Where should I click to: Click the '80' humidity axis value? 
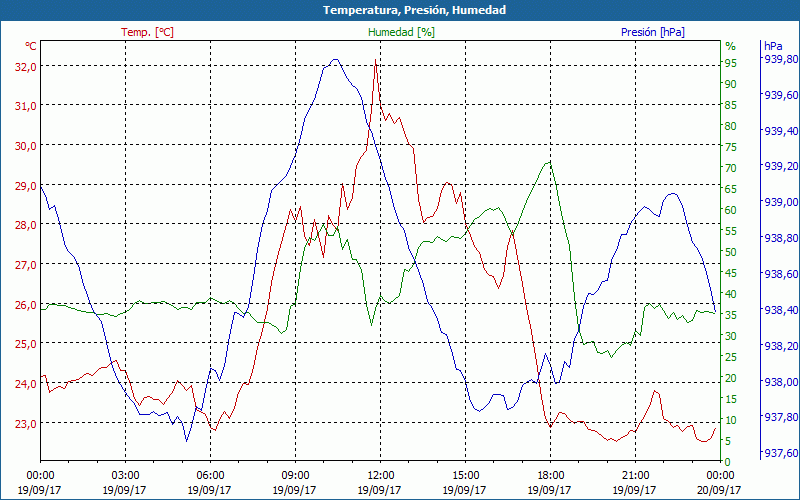tap(731, 126)
